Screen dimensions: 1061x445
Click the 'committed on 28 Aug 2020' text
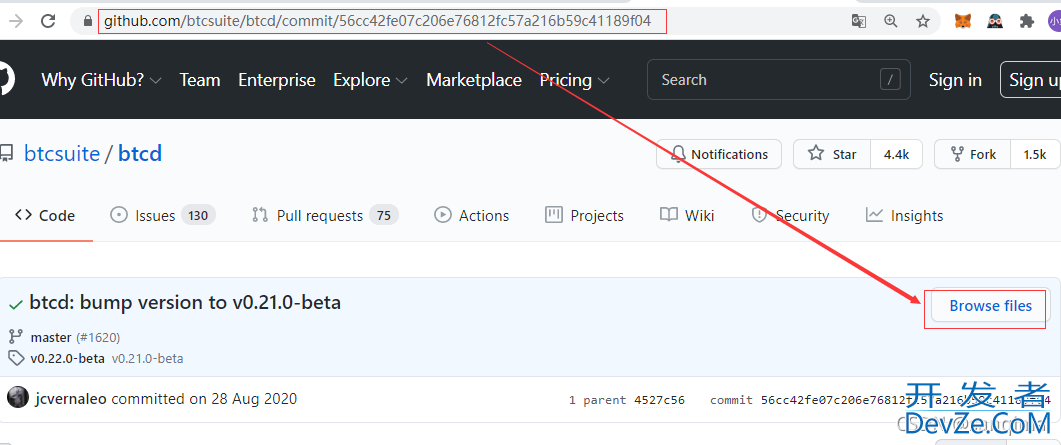(204, 398)
